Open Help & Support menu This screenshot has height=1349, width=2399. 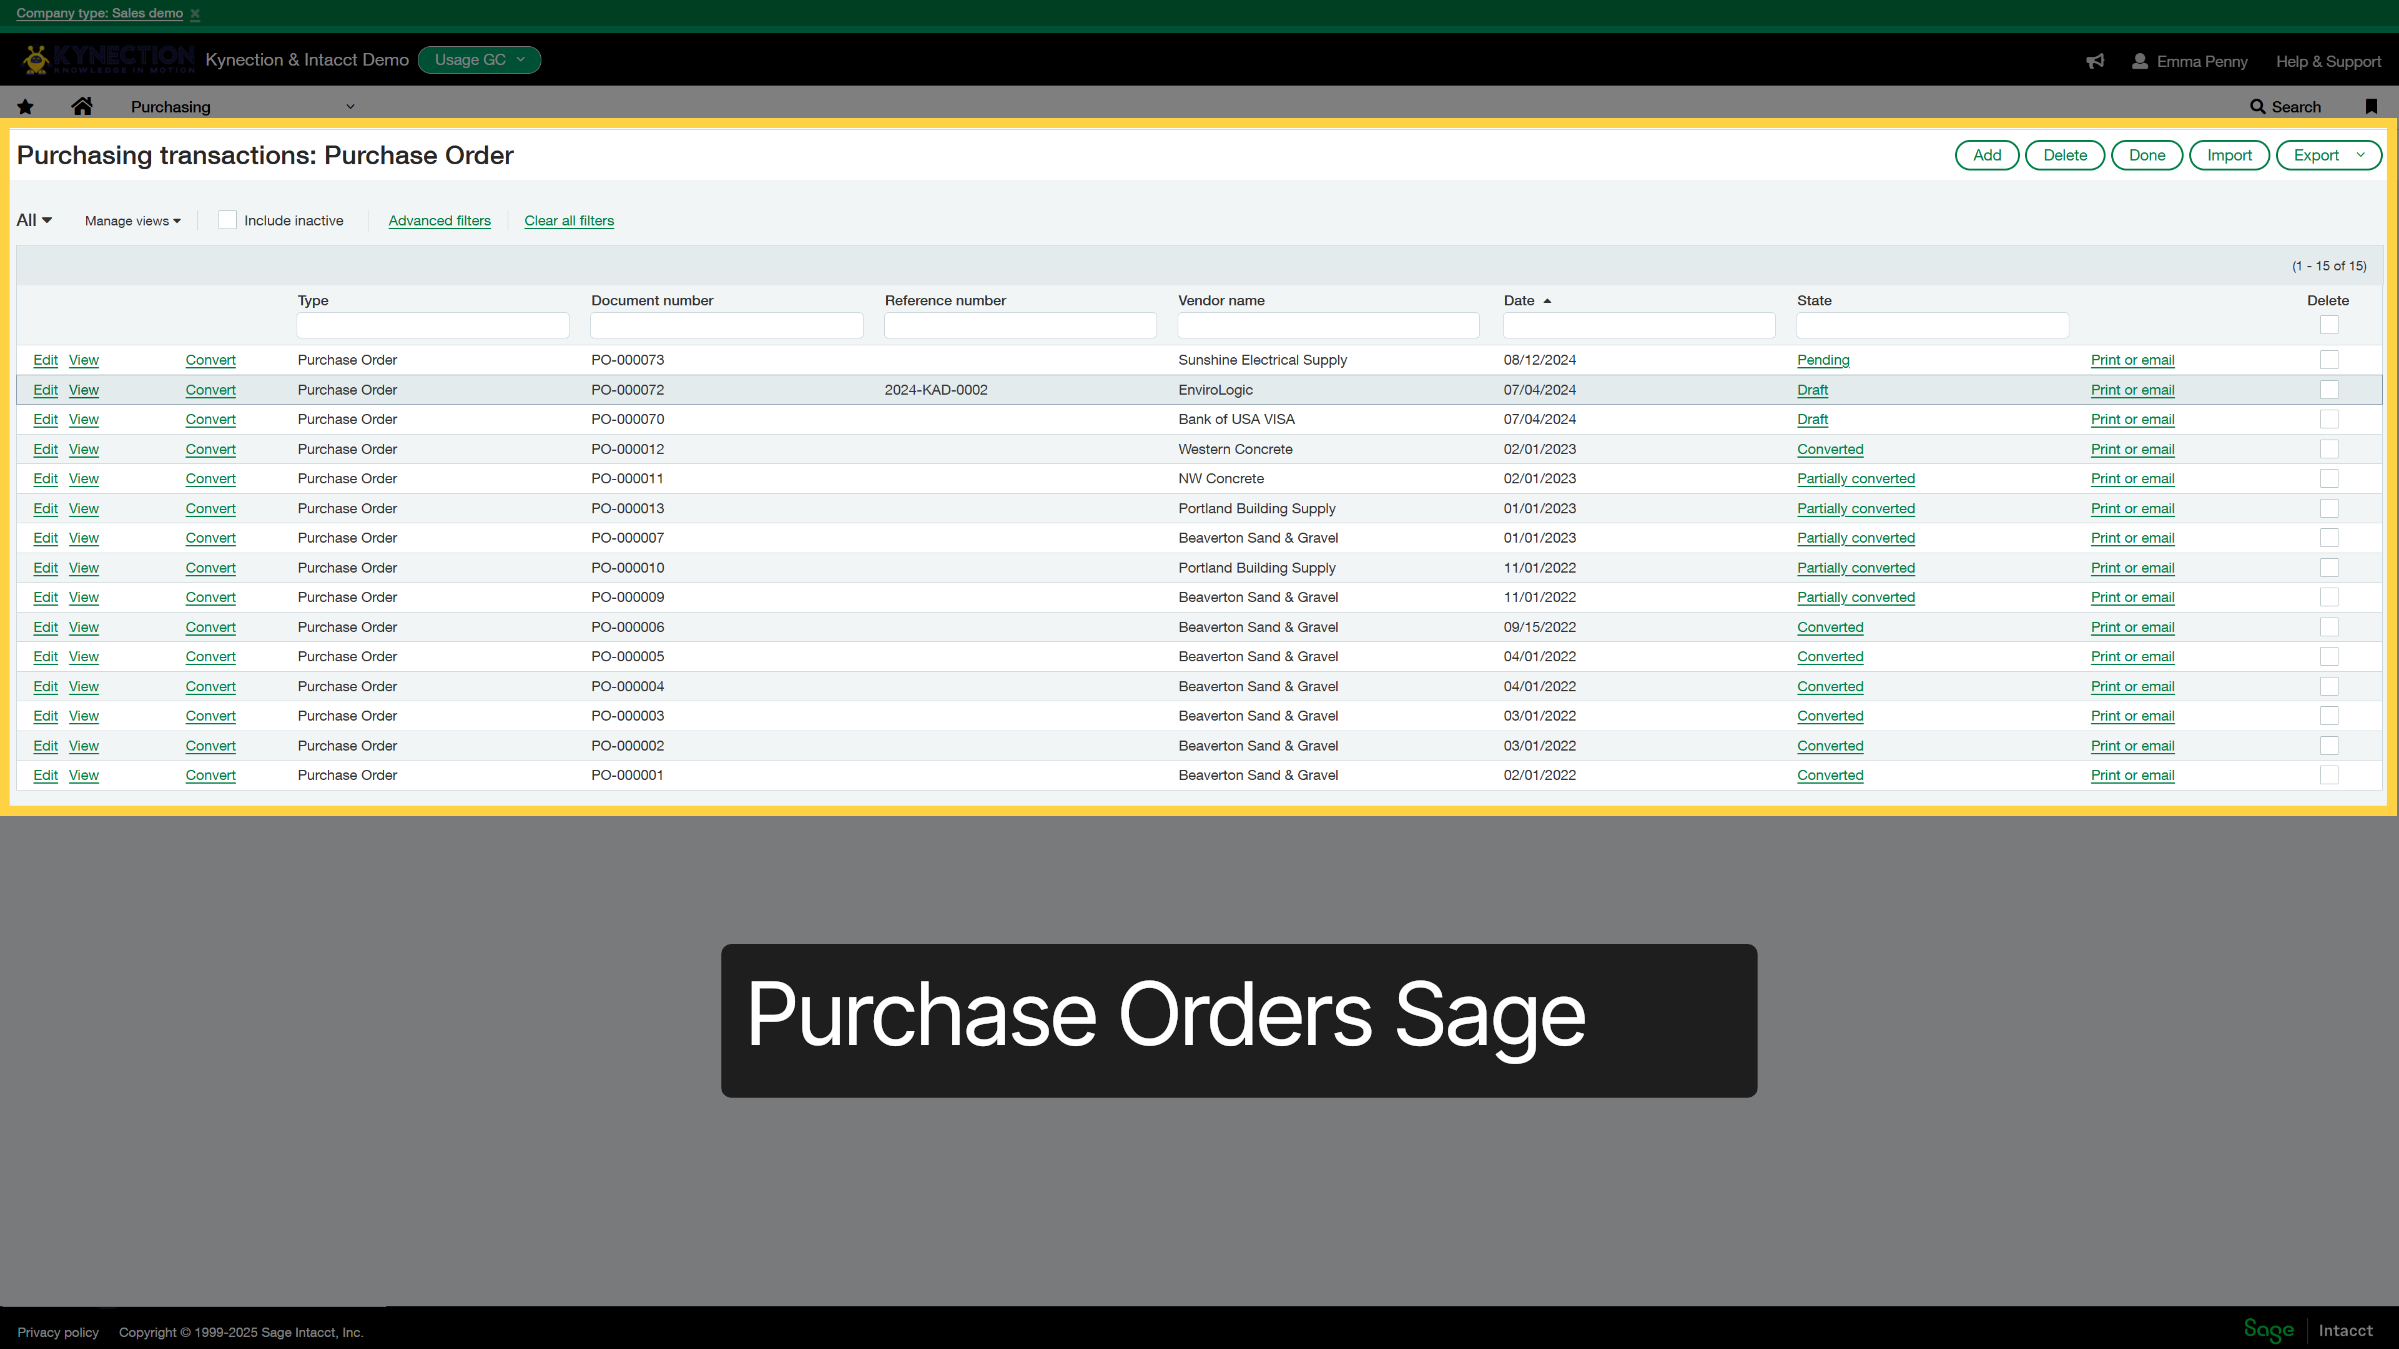2328,61
